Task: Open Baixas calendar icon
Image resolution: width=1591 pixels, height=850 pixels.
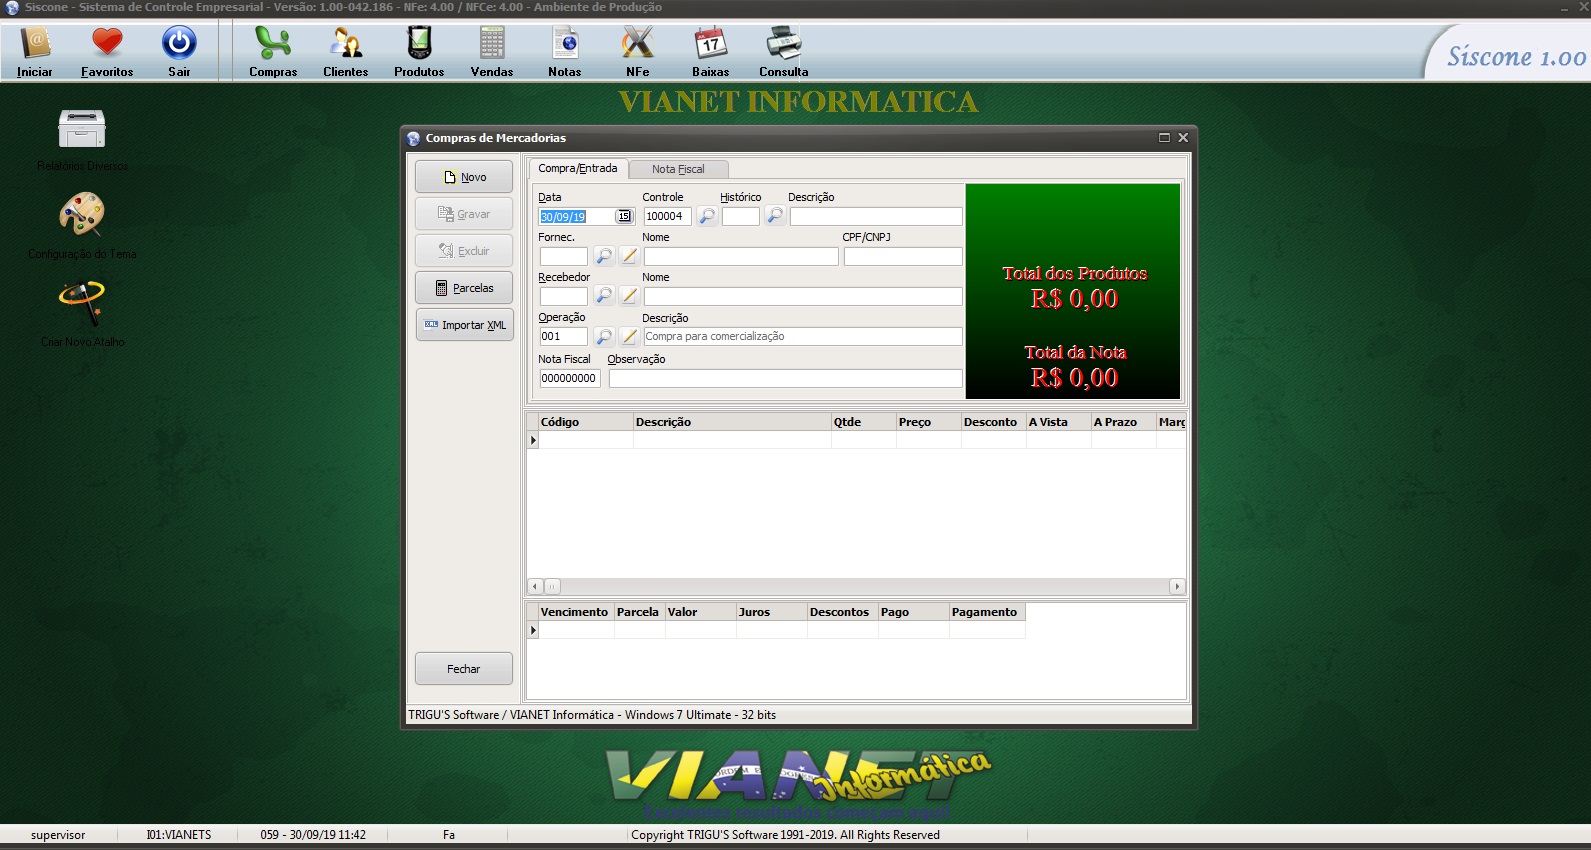Action: tap(711, 51)
